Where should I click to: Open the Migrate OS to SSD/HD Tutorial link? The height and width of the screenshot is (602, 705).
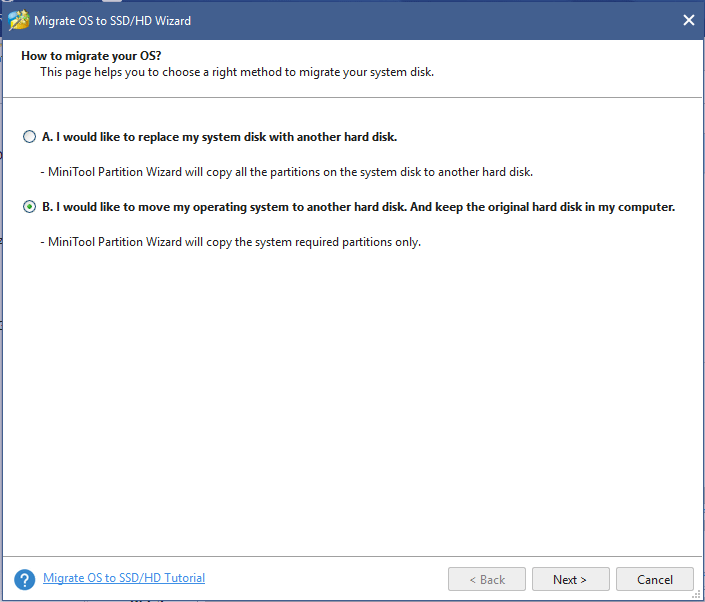(x=124, y=578)
